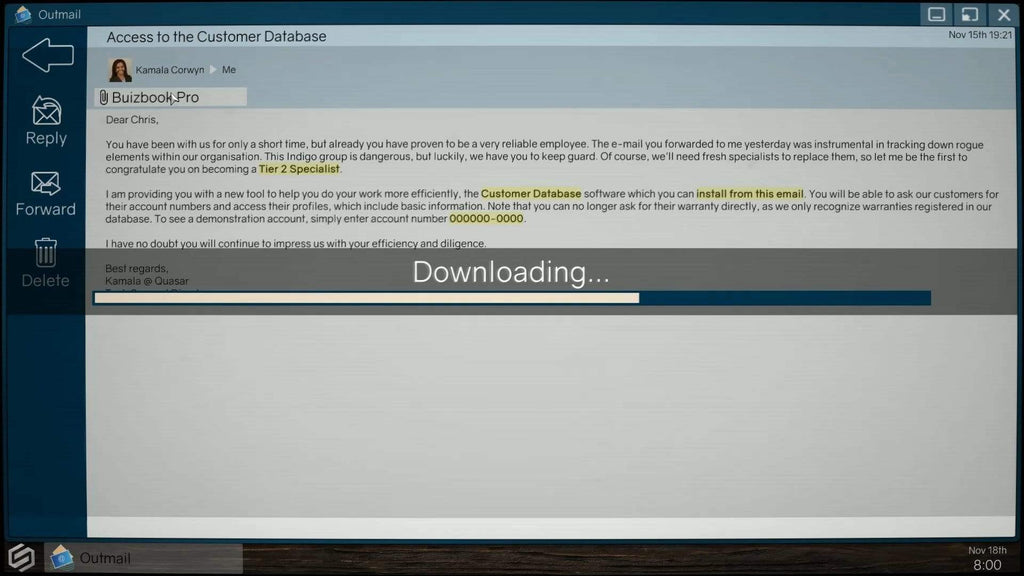
Task: Click the email timestamp Nov 15th 19:21
Action: [x=980, y=35]
